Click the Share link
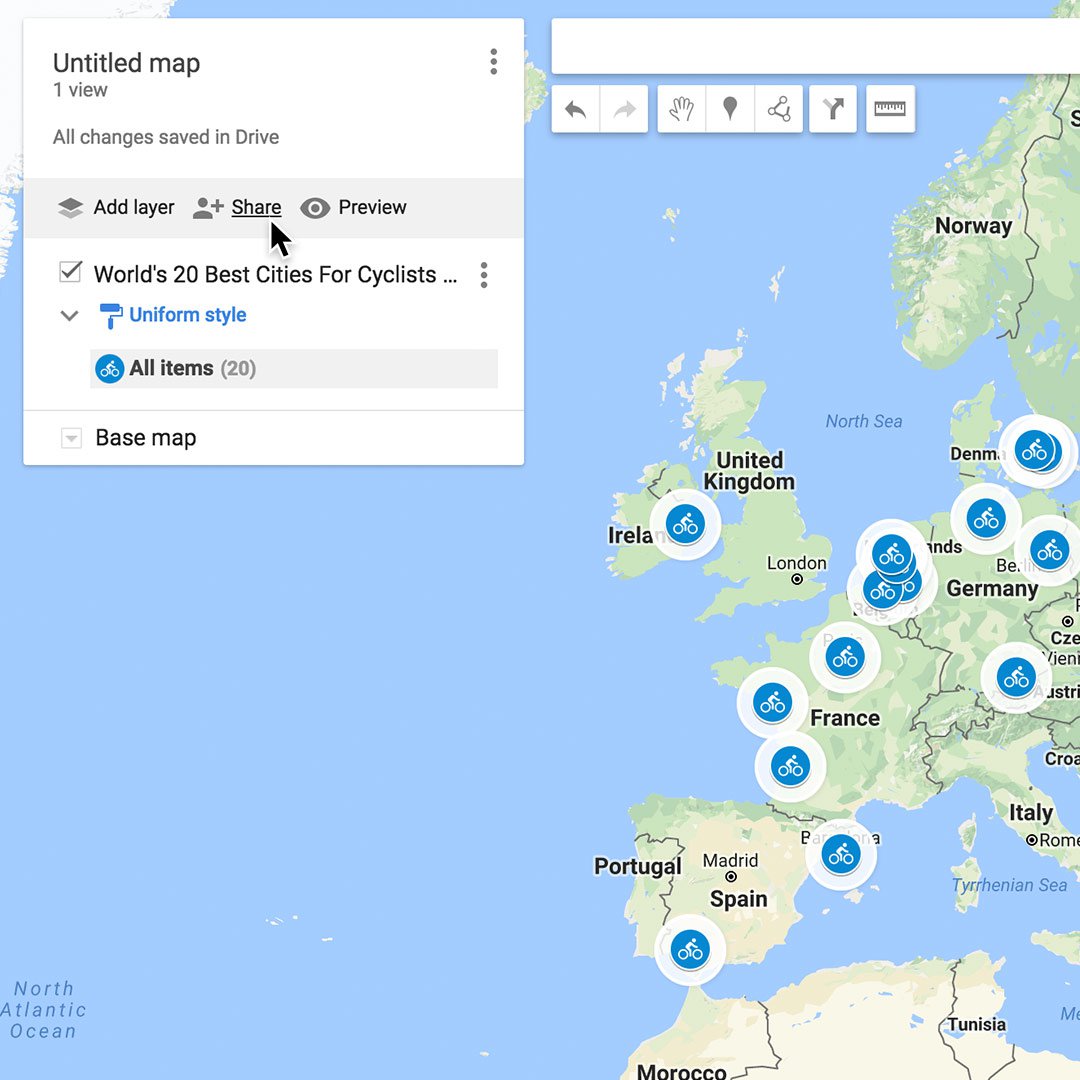1080x1080 pixels. coord(256,207)
